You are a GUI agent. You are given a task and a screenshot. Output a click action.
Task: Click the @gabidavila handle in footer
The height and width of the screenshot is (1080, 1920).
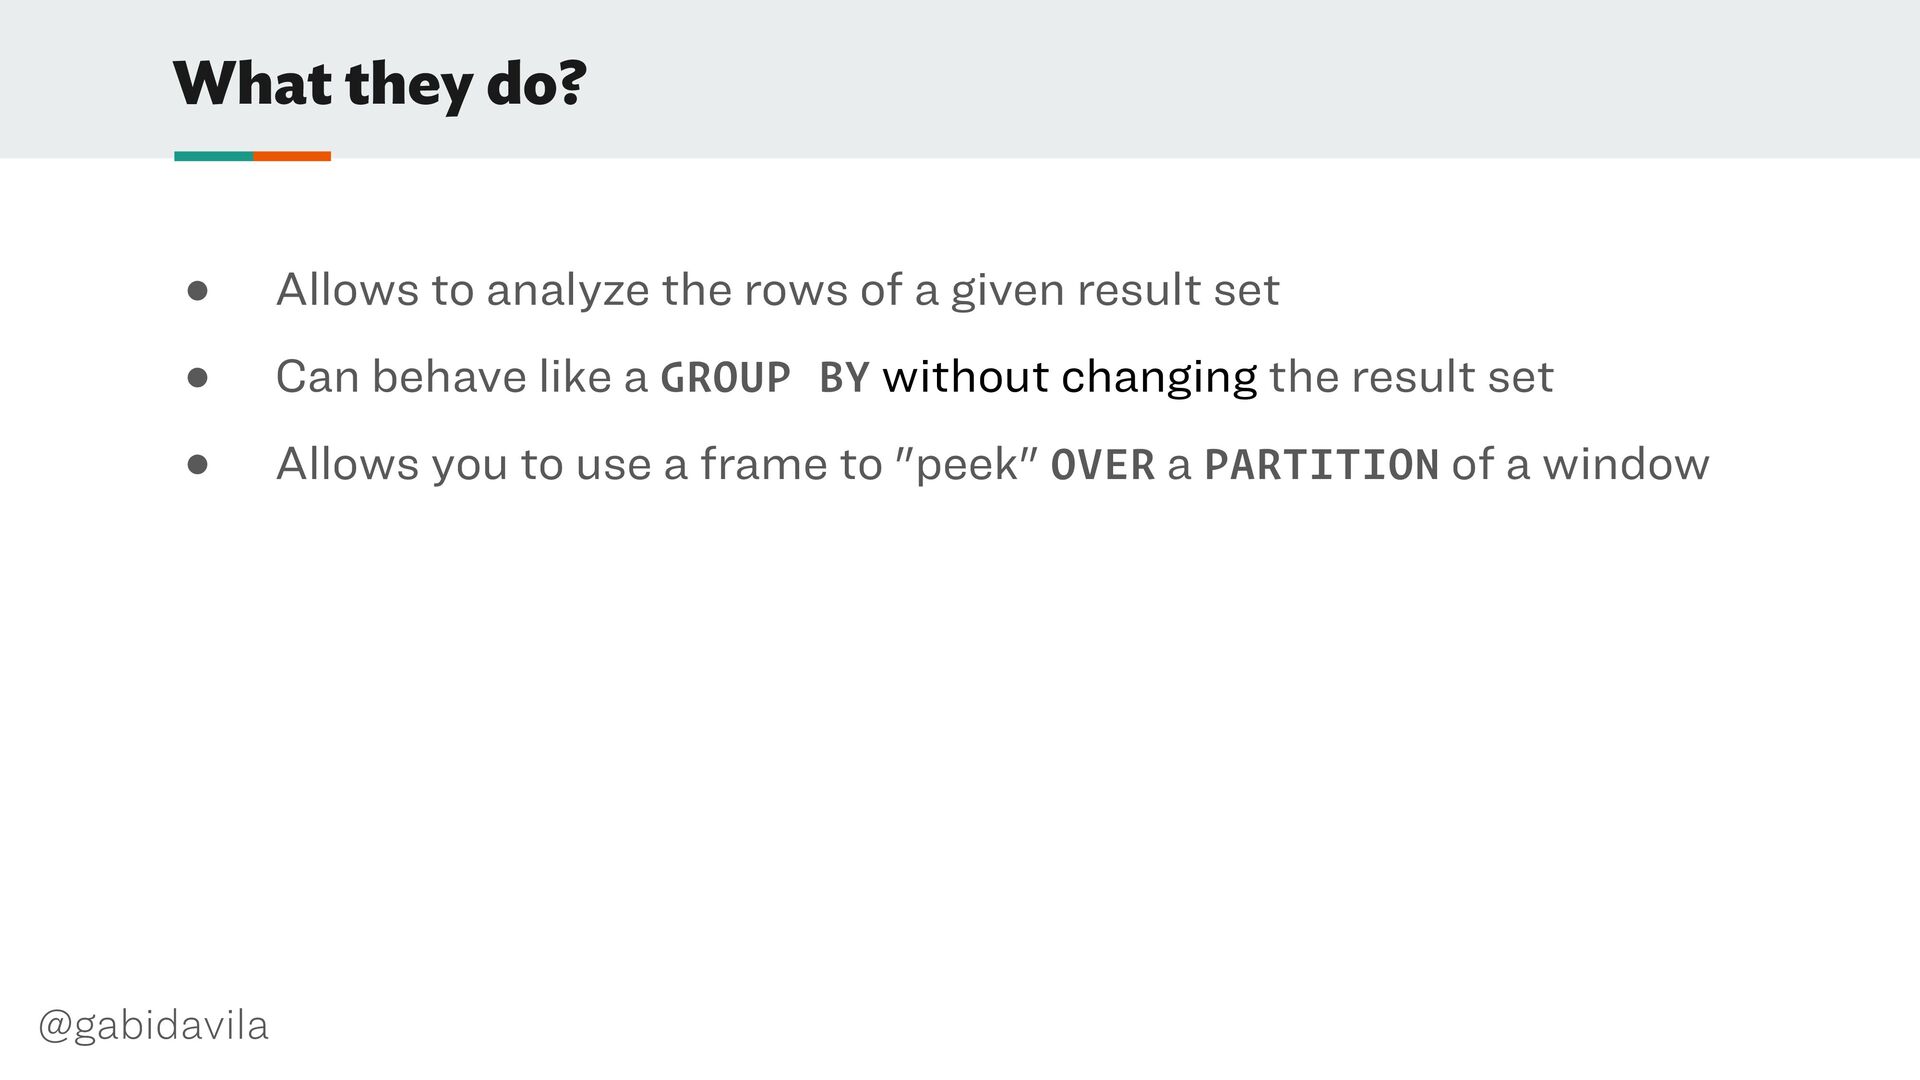(153, 1026)
